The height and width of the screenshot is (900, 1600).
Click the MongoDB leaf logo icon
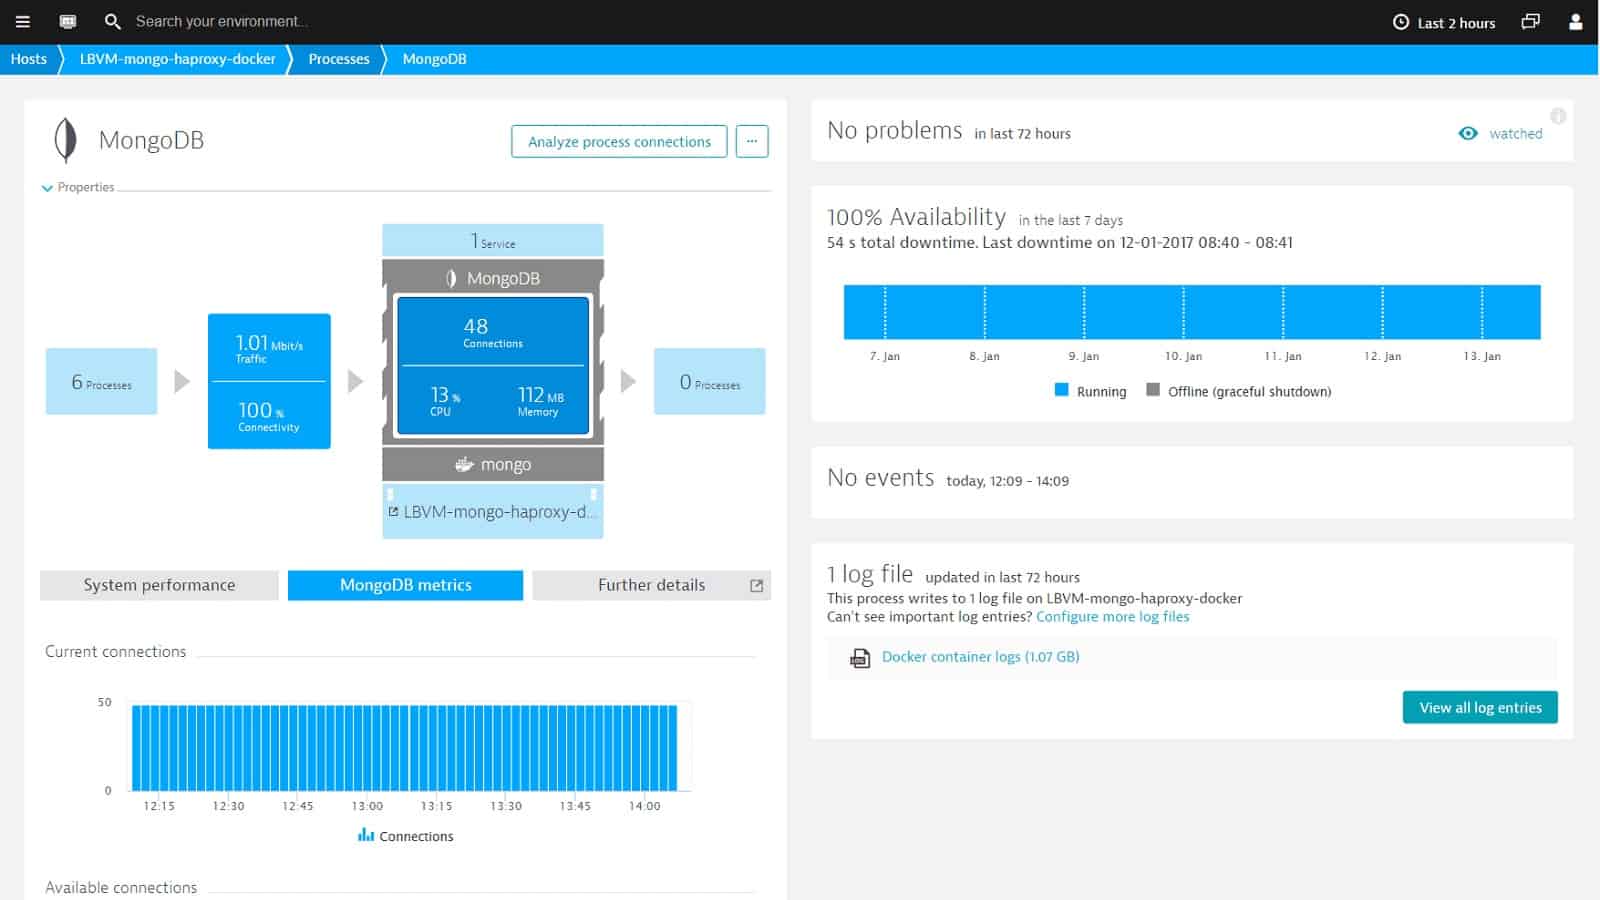pos(65,140)
